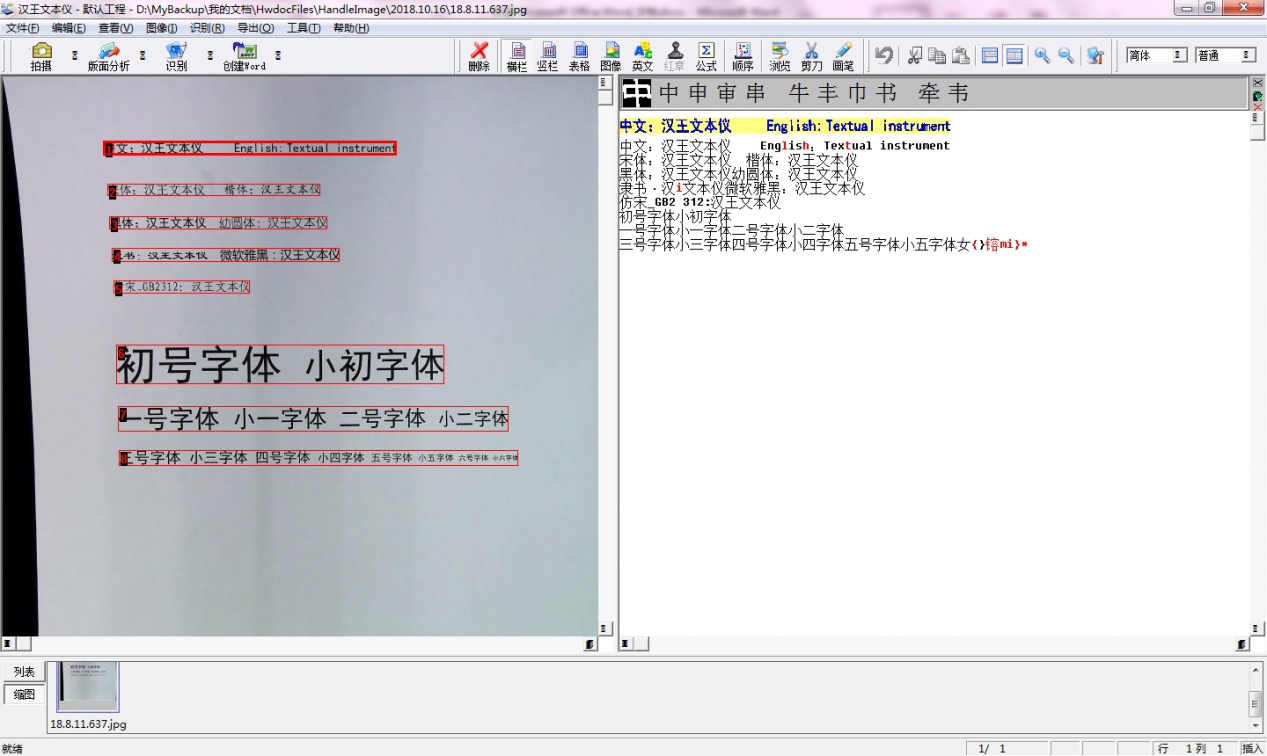Viewport: 1267px width, 756px height.
Task: Switch to the 列表 list tab
Action: (24, 672)
